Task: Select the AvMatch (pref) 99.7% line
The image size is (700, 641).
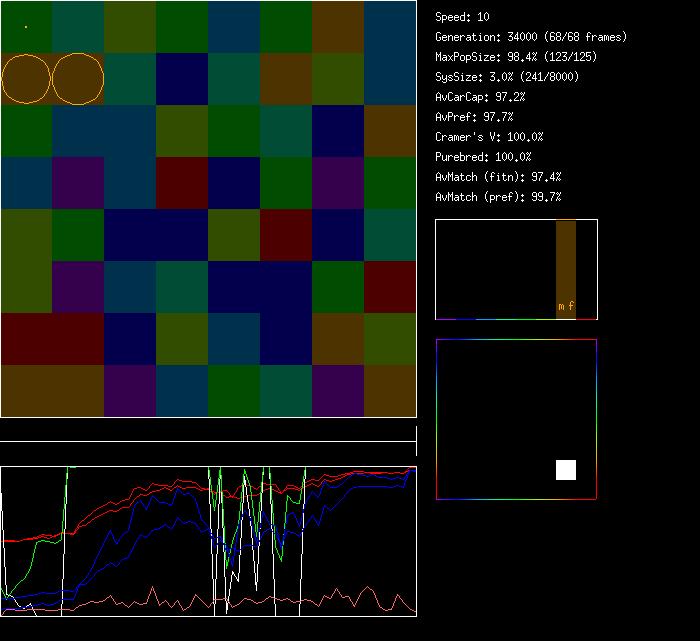Action: coord(498,197)
